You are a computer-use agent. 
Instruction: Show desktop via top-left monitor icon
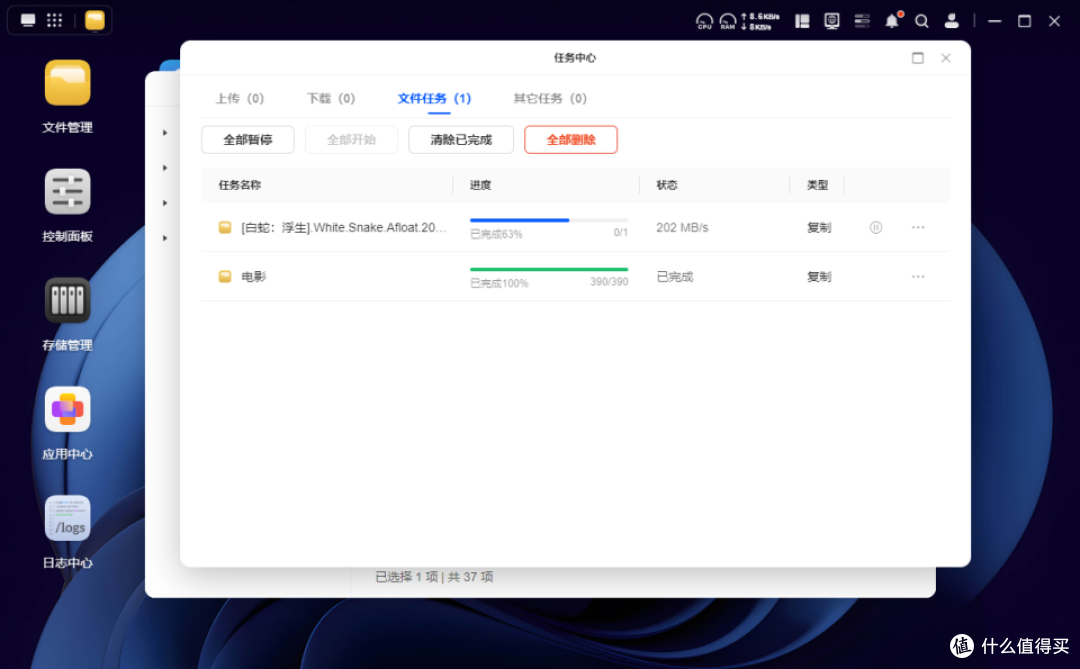point(28,20)
